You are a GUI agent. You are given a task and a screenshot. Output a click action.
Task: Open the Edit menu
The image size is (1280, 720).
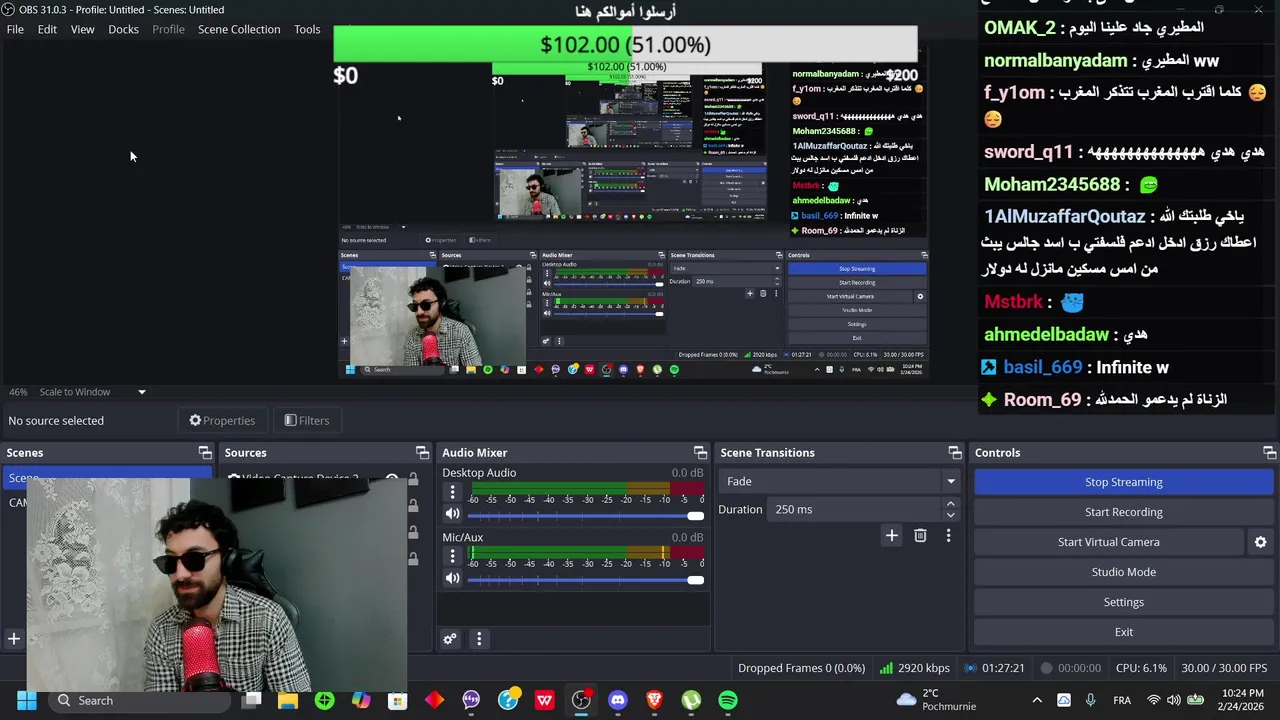point(47,29)
